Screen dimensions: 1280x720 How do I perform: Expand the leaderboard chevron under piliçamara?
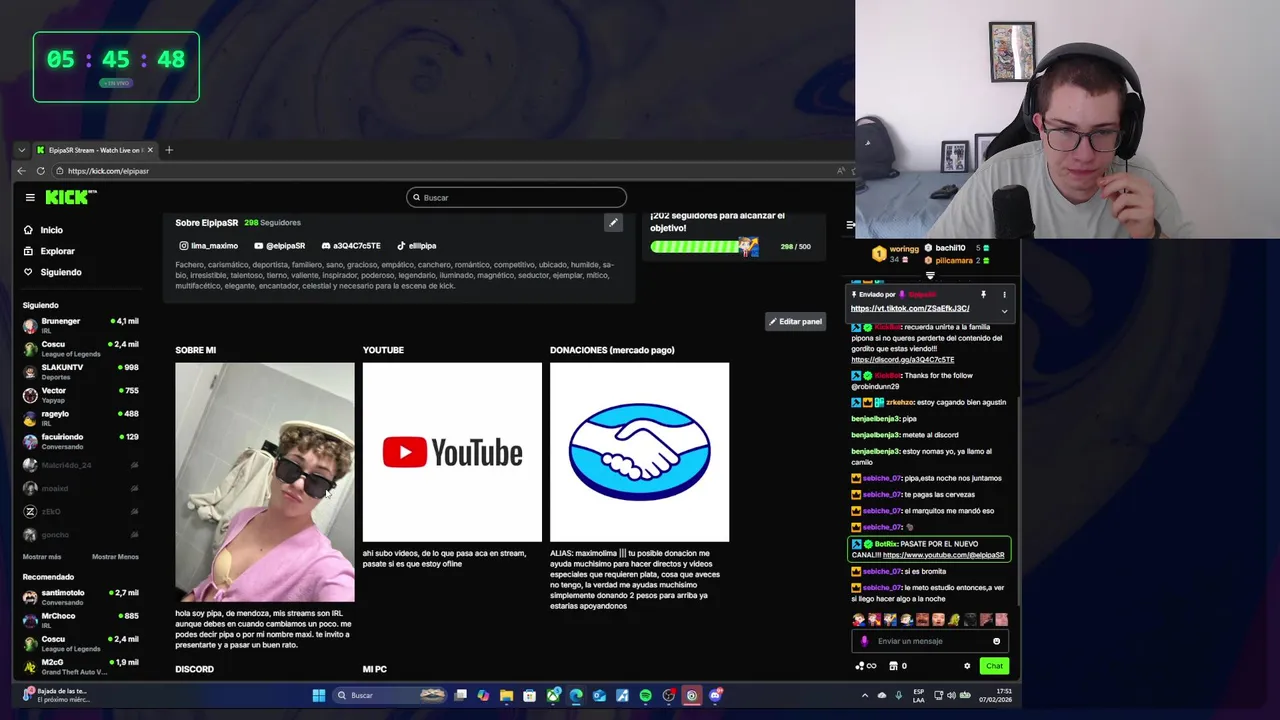point(930,276)
